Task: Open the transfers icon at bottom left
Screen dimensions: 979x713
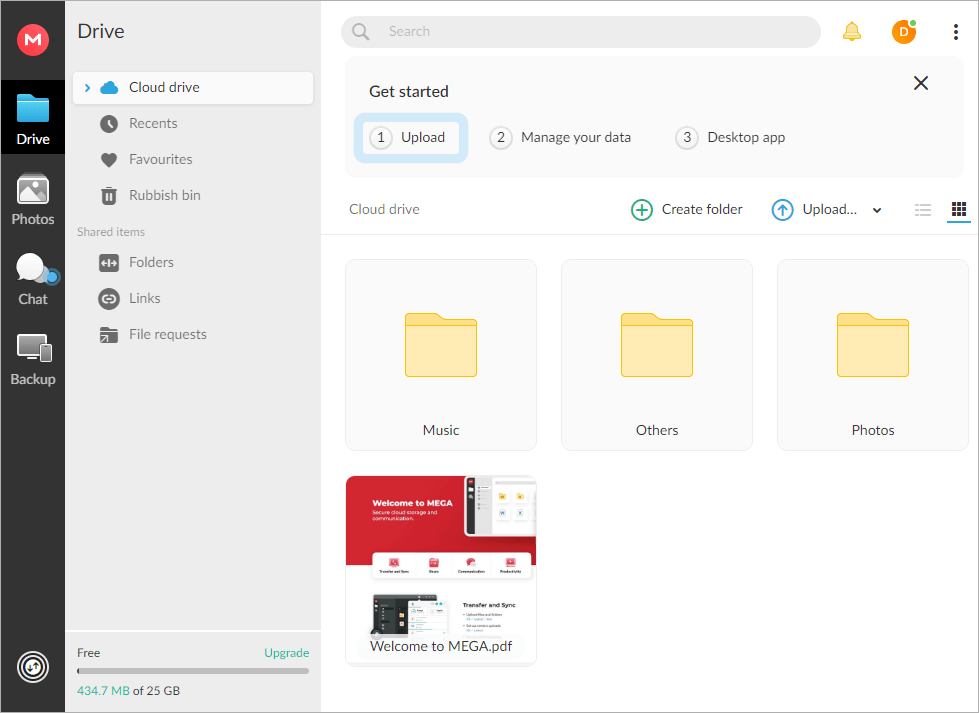Action: point(33,666)
